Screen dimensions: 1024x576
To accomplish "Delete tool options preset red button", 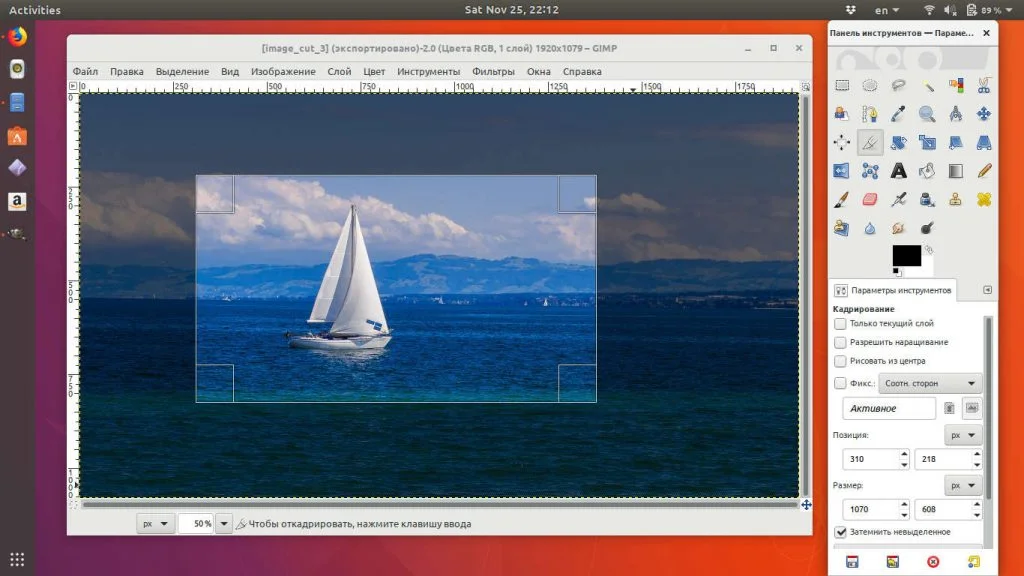I will pyautogui.click(x=933, y=562).
